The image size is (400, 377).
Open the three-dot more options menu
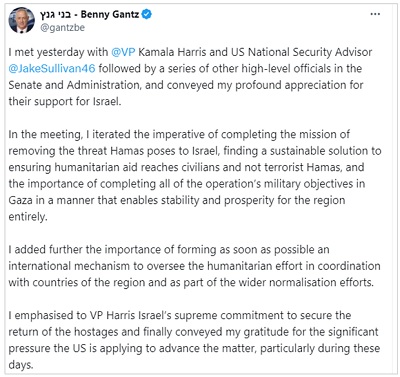(375, 14)
